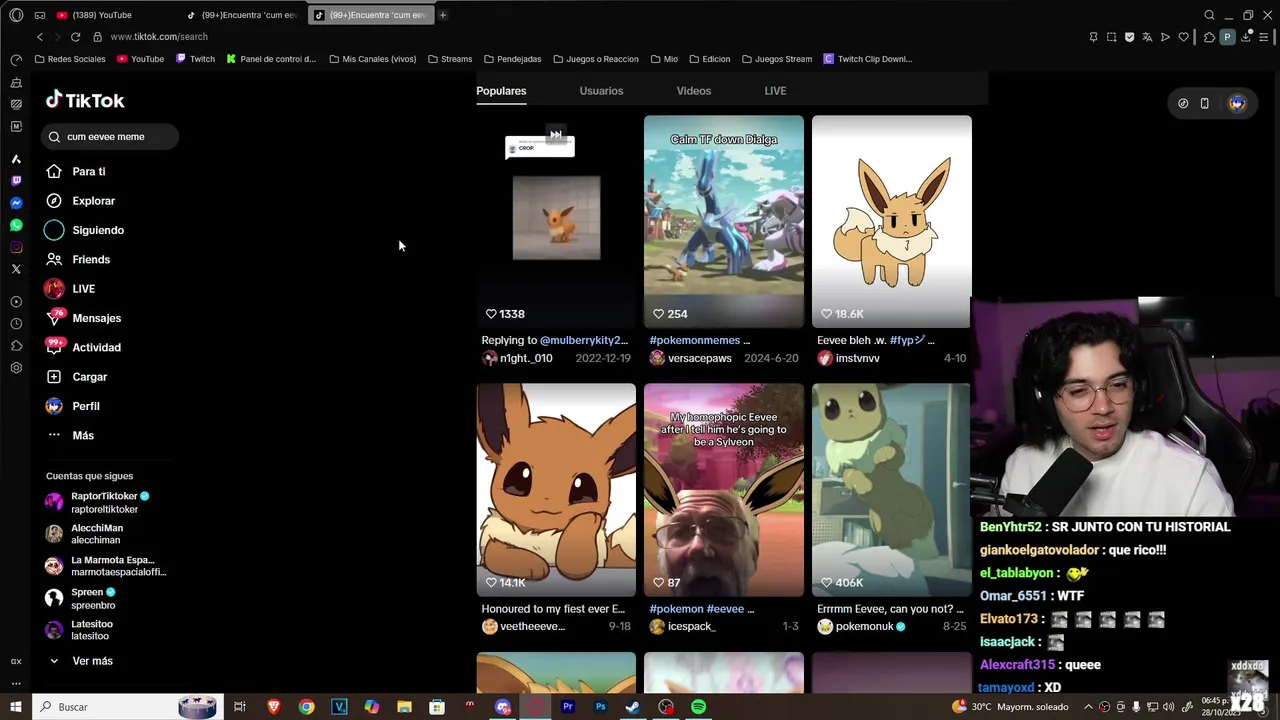Image resolution: width=1280 pixels, height=720 pixels.
Task: Click the phone app icon on TikTok
Action: coord(1204,103)
